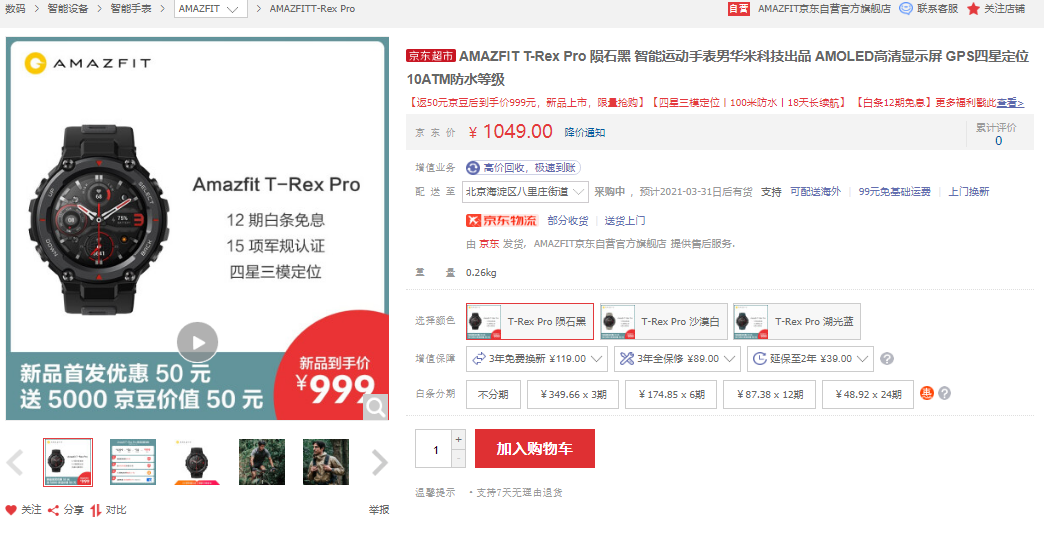1044x539 pixels.
Task: Open 联系客服 chat icon
Action: click(906, 9)
